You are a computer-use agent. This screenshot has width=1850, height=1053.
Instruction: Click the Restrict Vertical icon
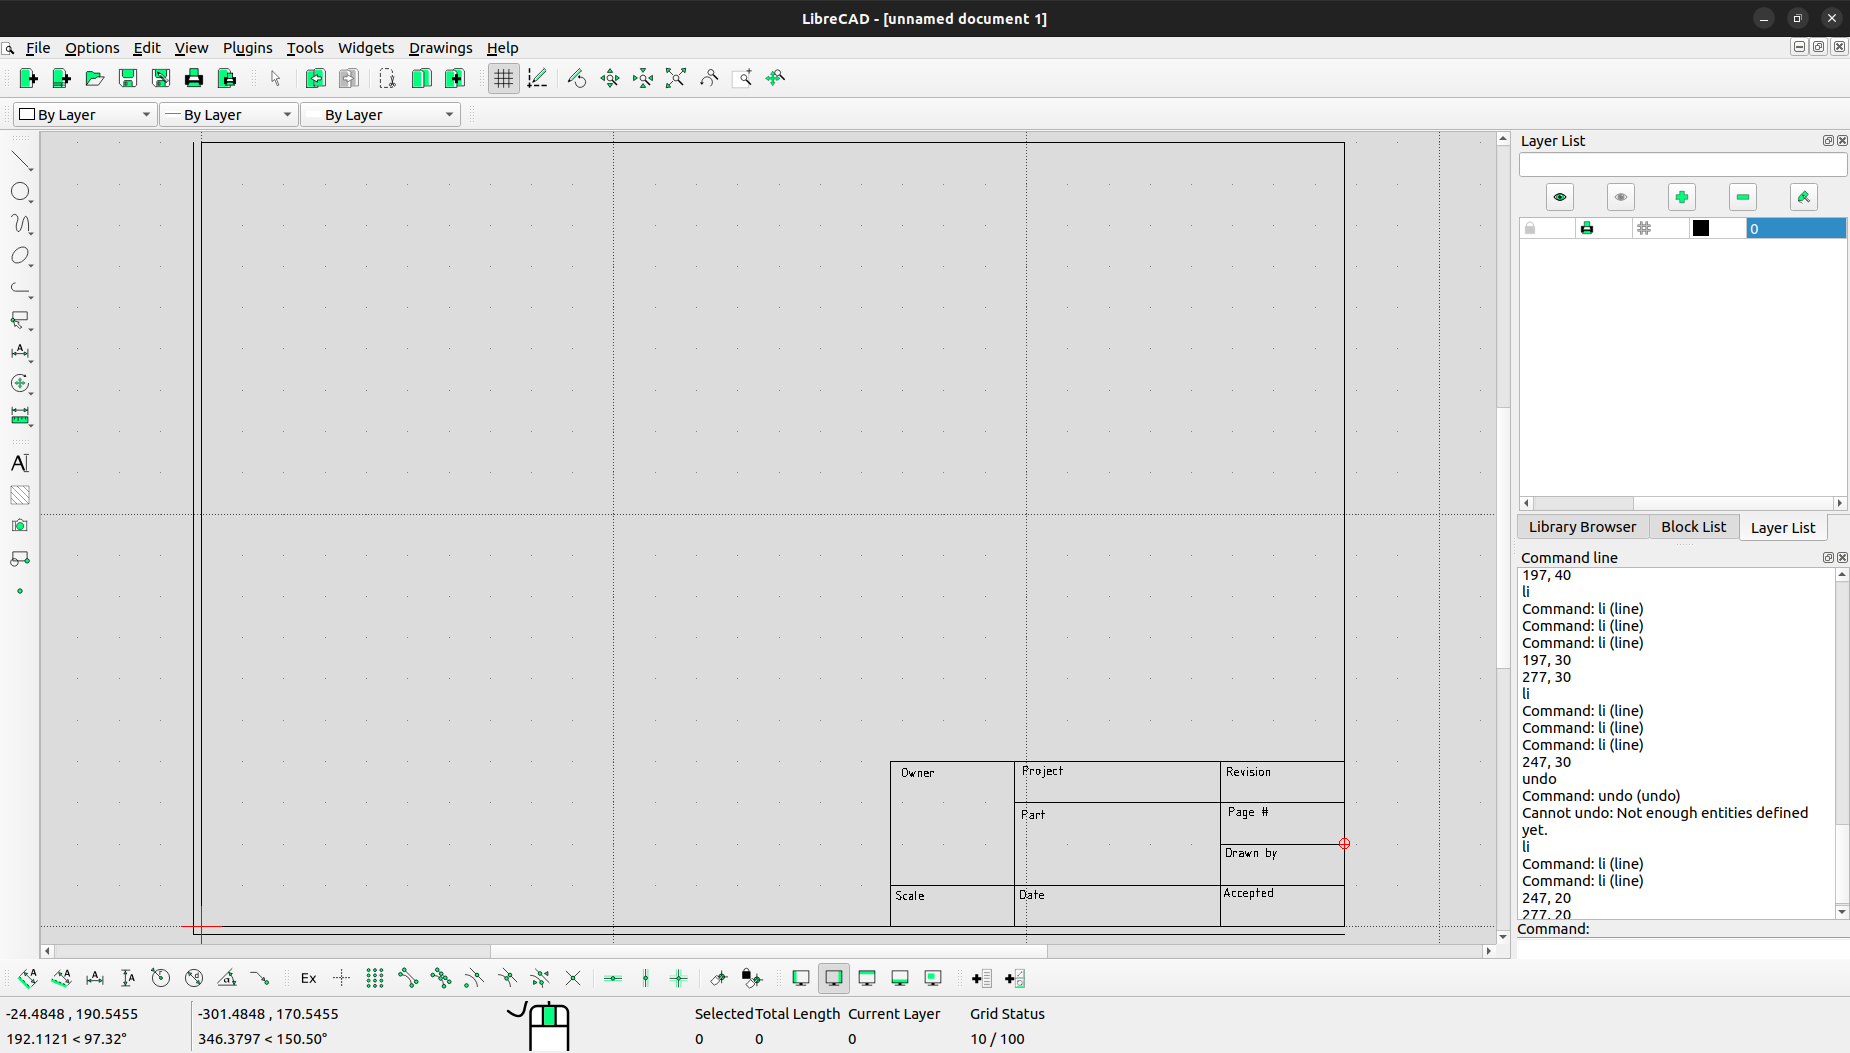[646, 978]
